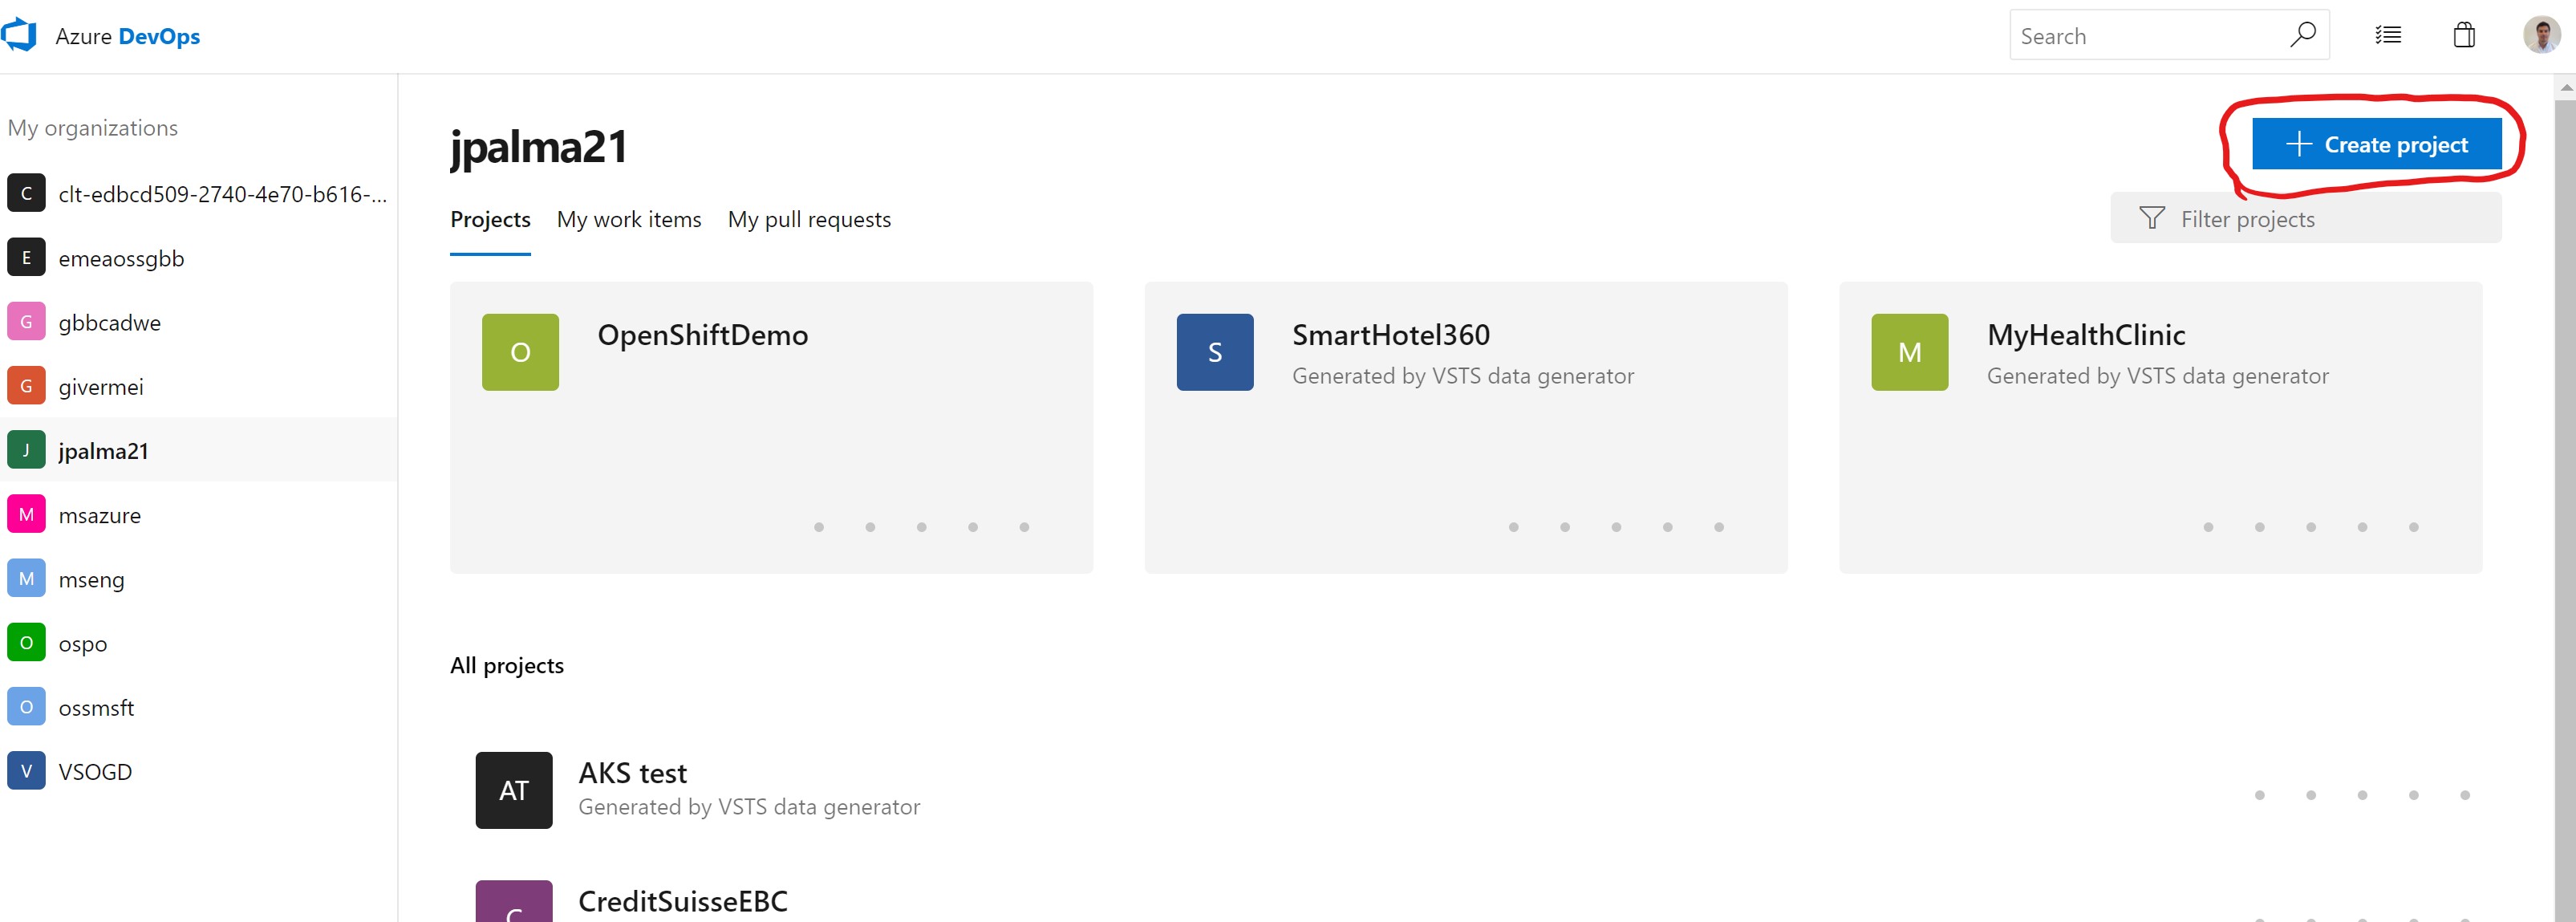Open the user profile avatar
The width and height of the screenshot is (2576, 922).
[x=2541, y=35]
